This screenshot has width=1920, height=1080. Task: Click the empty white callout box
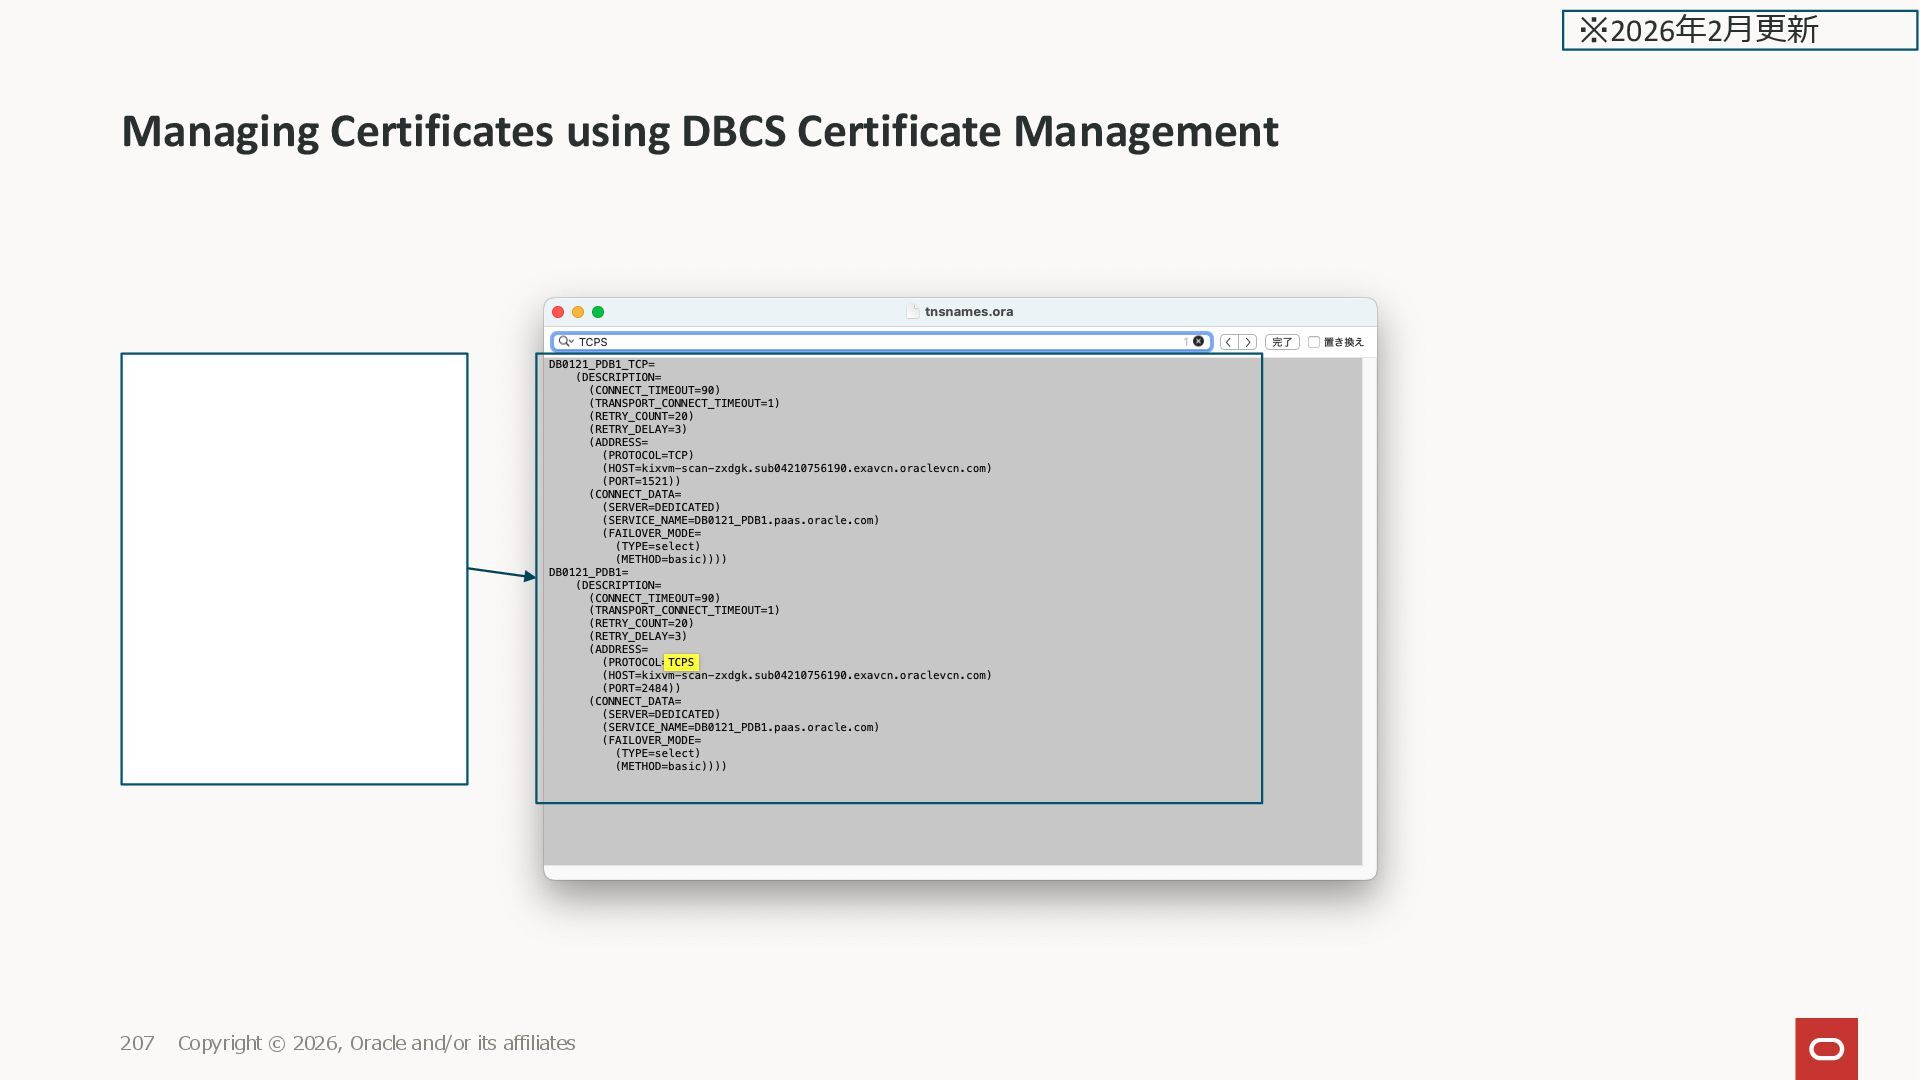pyautogui.click(x=294, y=568)
